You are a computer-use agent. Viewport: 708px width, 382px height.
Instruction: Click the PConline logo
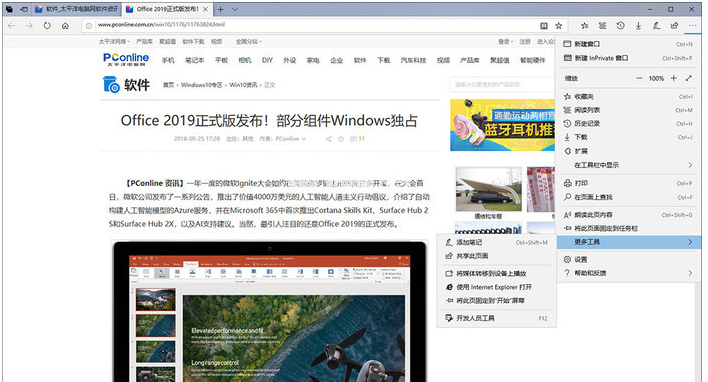(x=126, y=59)
